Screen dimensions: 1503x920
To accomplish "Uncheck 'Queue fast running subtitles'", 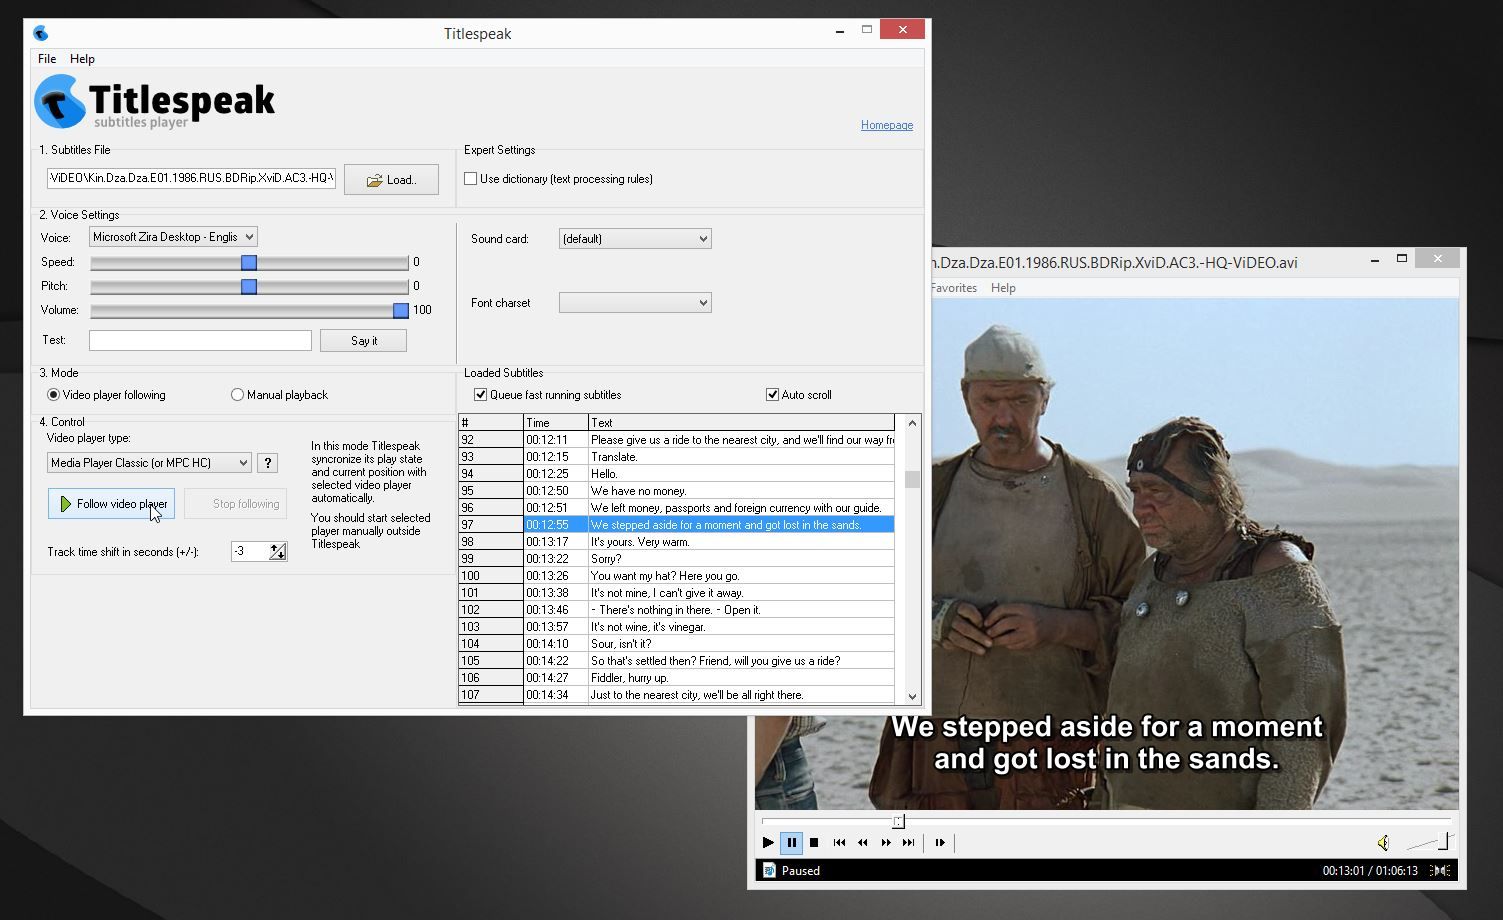I will tap(481, 395).
